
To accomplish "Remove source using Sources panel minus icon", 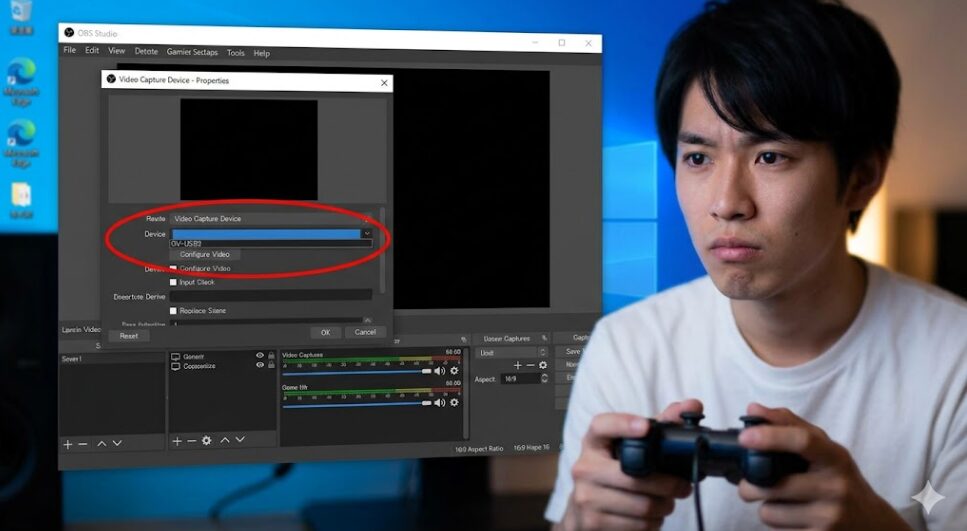I will click(191, 441).
